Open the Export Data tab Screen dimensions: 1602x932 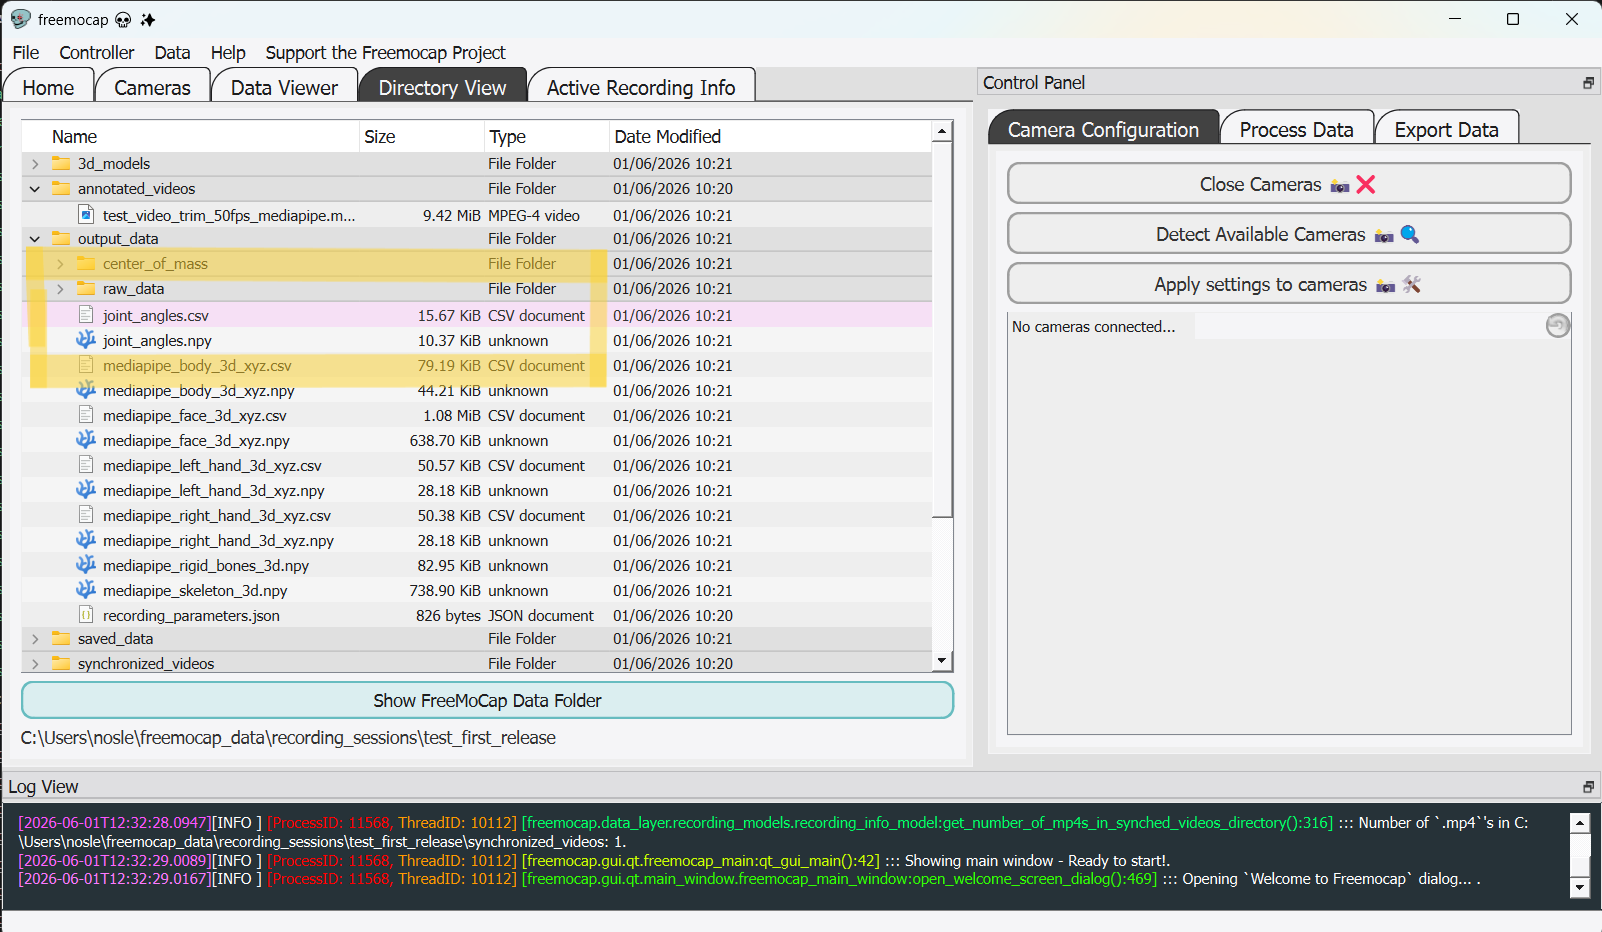[x=1446, y=130]
